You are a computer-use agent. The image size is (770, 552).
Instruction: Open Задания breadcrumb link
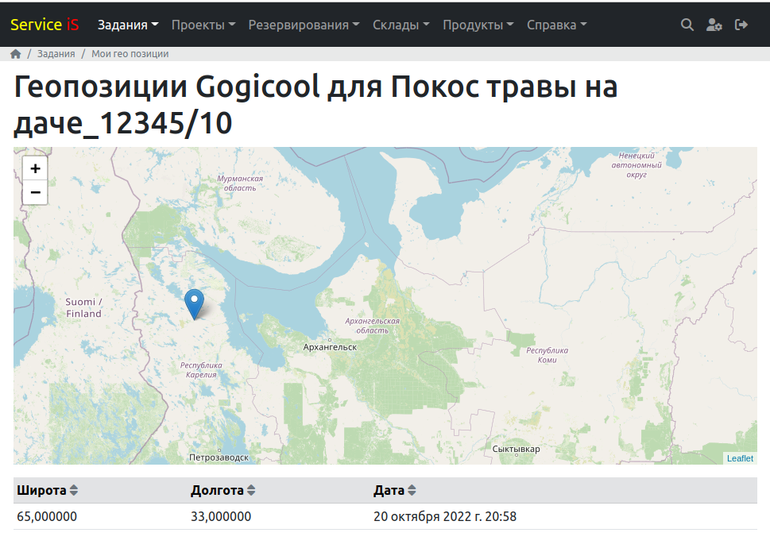coord(56,54)
